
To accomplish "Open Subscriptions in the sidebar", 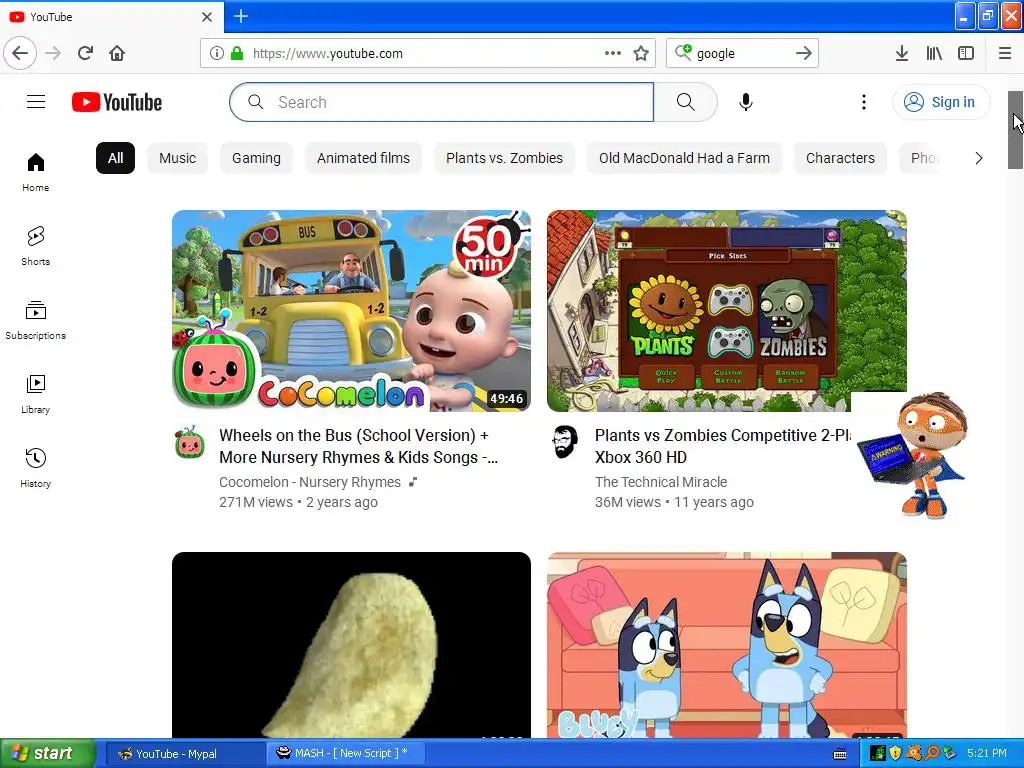I will (35, 320).
